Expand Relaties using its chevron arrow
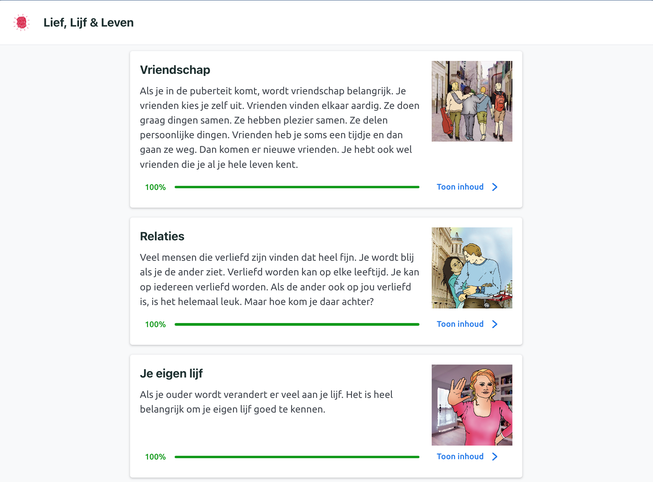 [x=494, y=324]
